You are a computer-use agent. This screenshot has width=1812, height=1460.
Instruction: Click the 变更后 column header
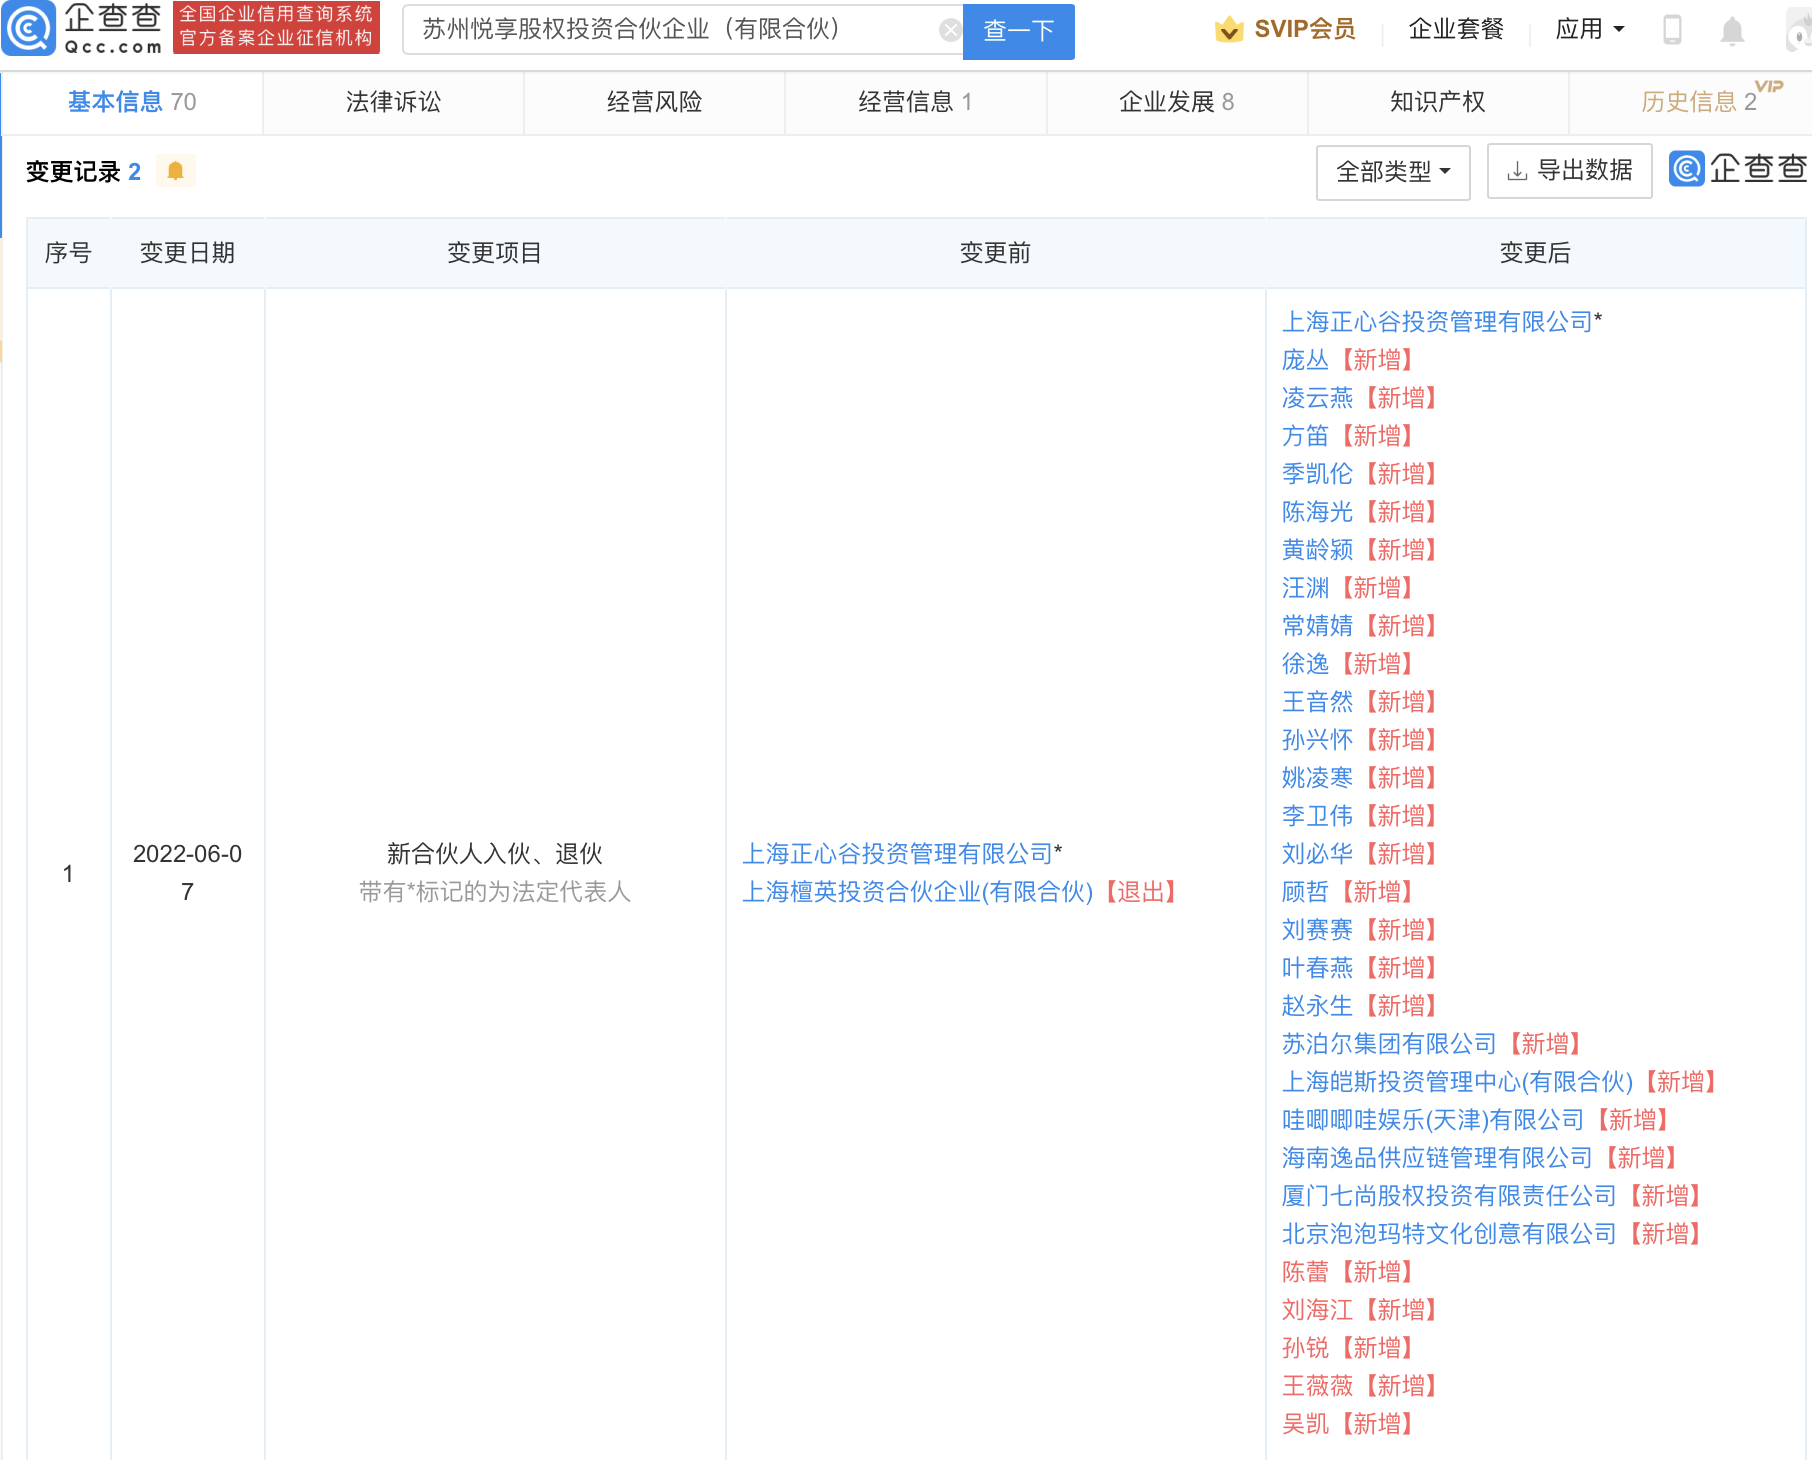pyautogui.click(x=1535, y=253)
